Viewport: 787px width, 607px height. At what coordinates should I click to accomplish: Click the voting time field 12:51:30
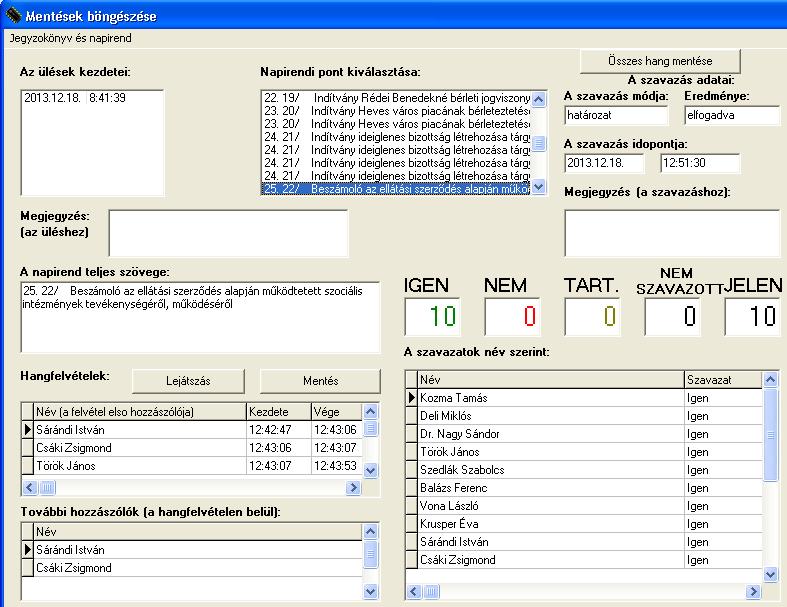(x=700, y=163)
